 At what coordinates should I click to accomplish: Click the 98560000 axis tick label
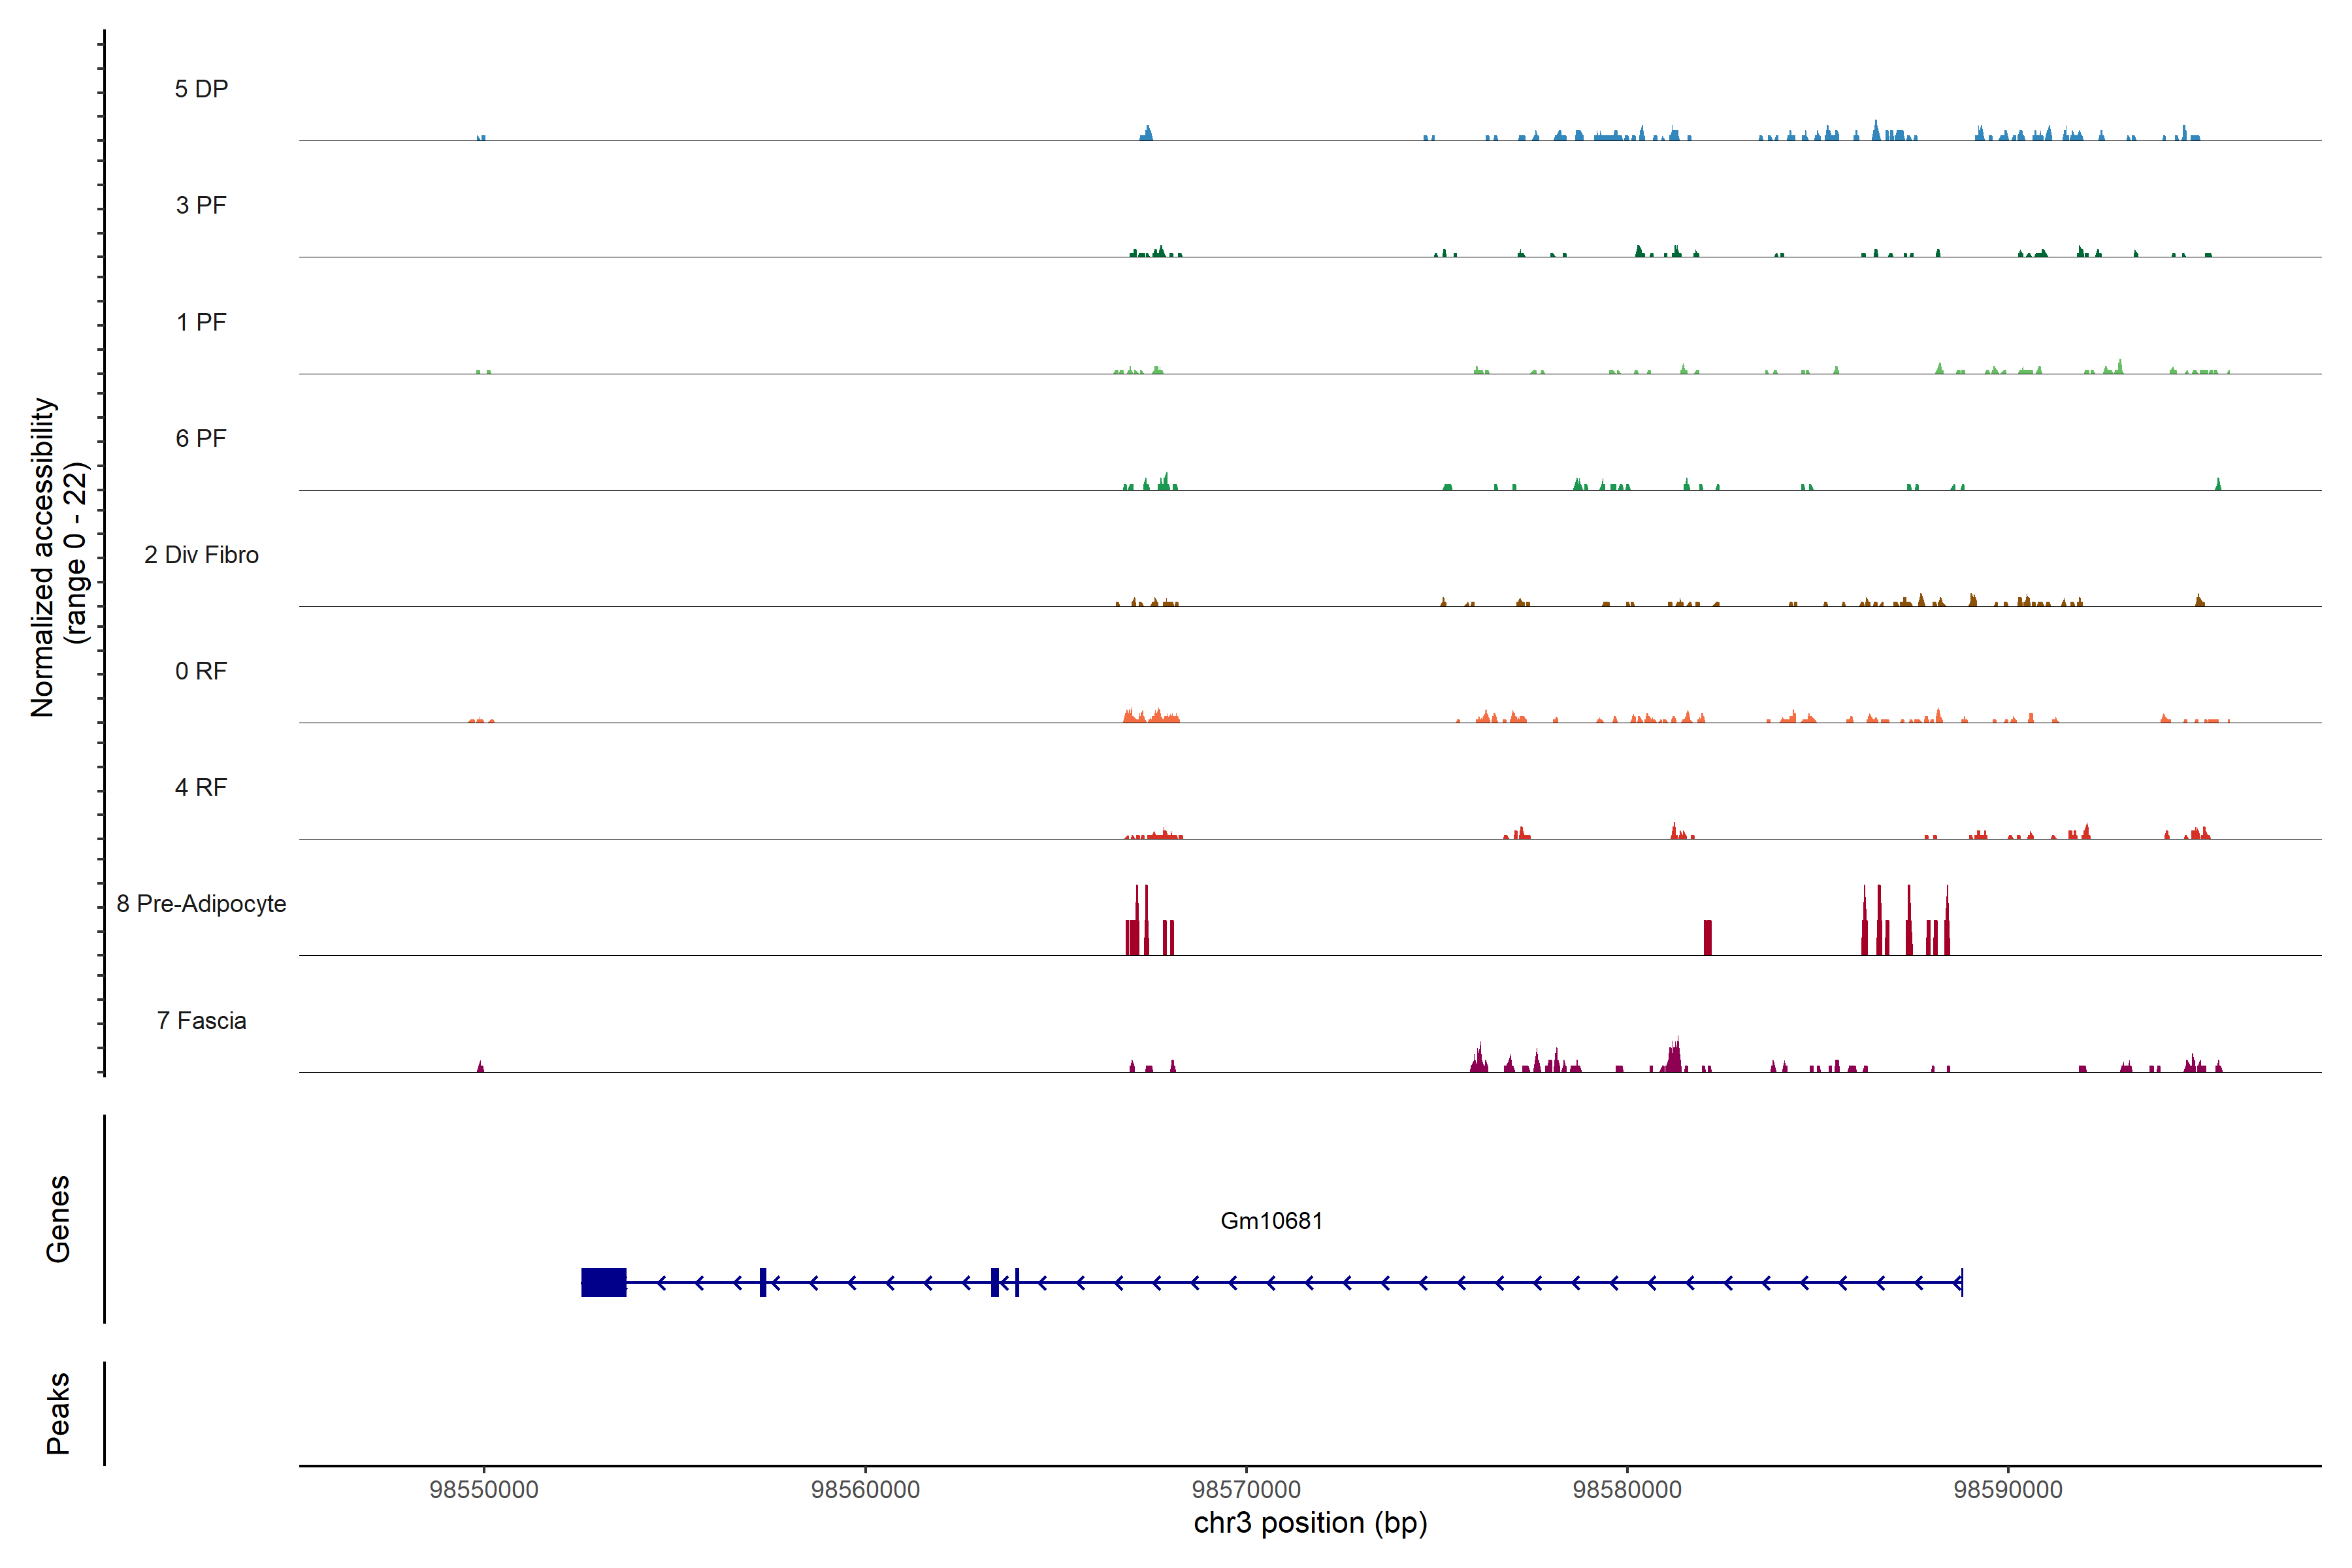click(x=865, y=1490)
